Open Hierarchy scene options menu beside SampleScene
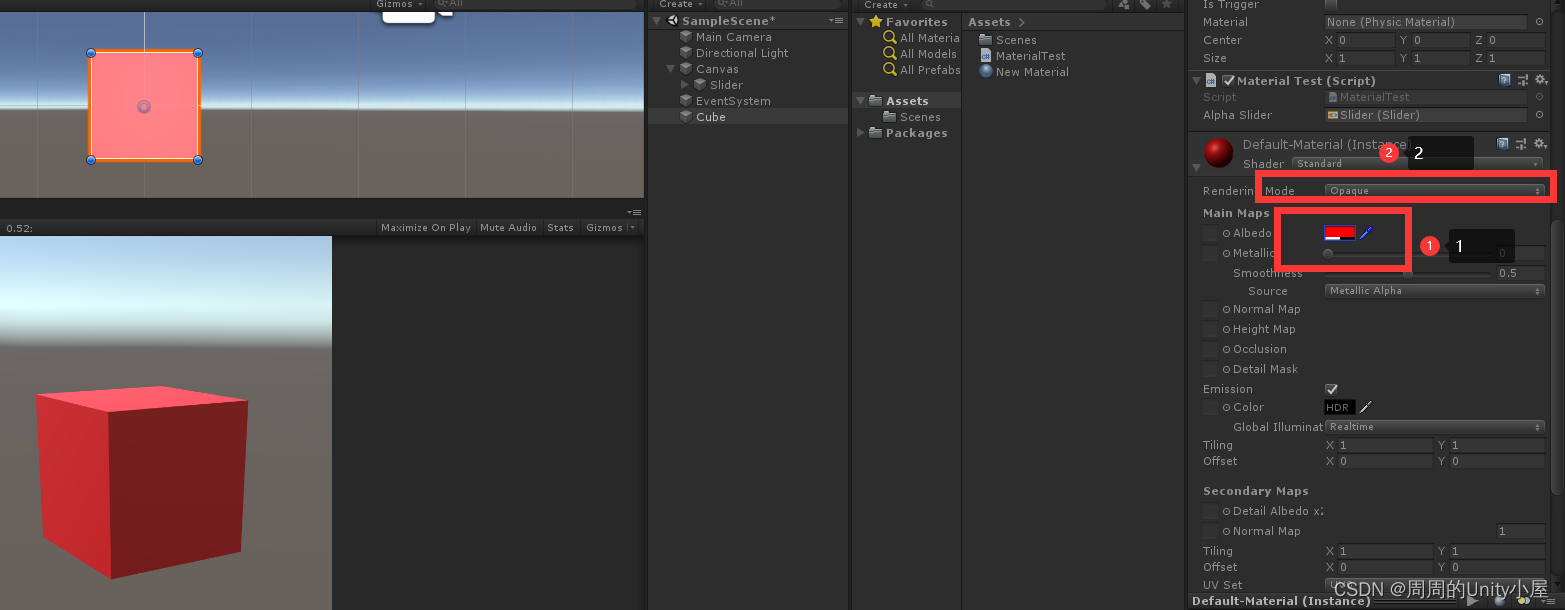Screen dimensions: 1565x610 pyautogui.click(x=835, y=21)
